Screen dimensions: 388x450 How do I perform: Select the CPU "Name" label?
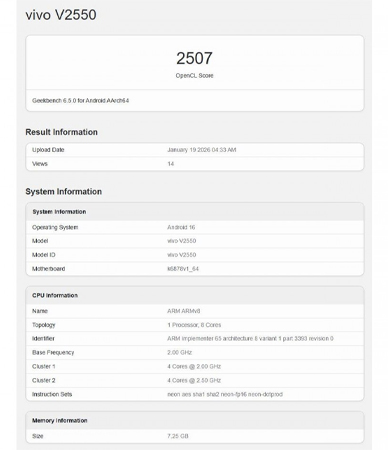point(40,311)
